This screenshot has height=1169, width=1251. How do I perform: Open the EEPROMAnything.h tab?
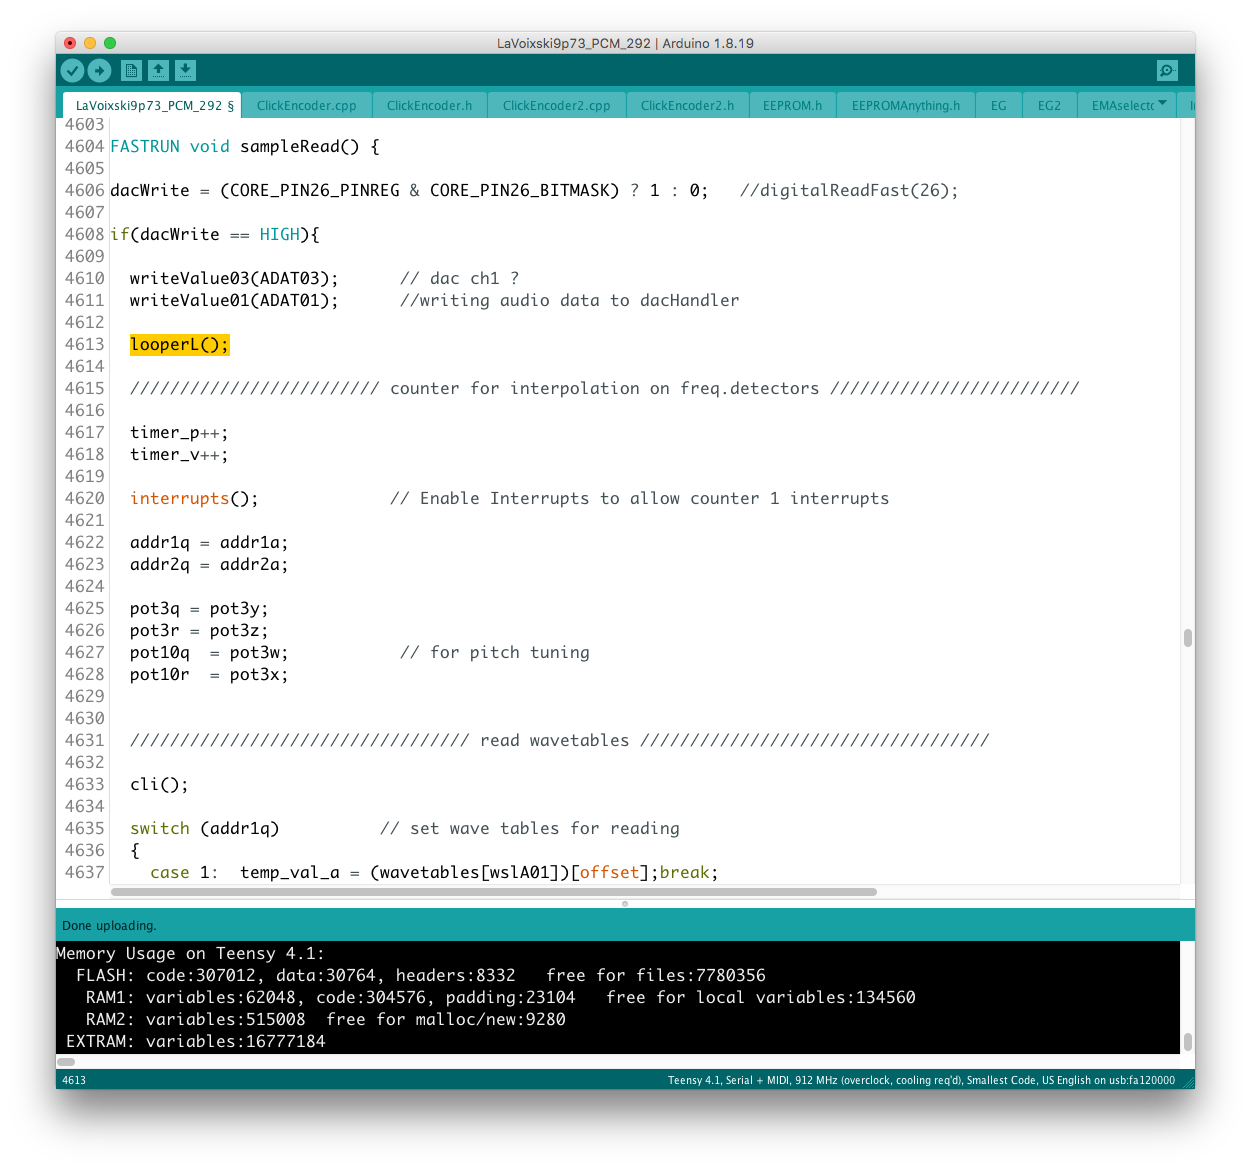point(905,105)
